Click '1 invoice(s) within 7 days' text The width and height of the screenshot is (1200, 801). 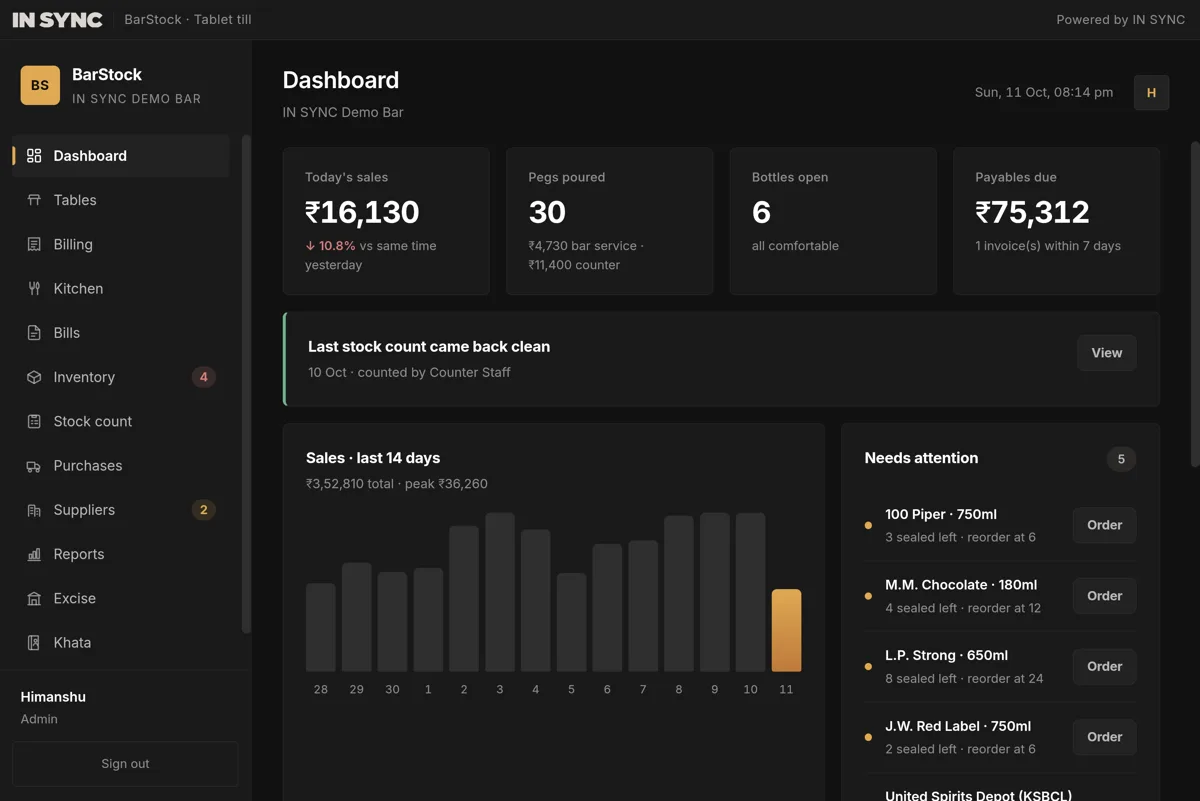pos(1048,246)
